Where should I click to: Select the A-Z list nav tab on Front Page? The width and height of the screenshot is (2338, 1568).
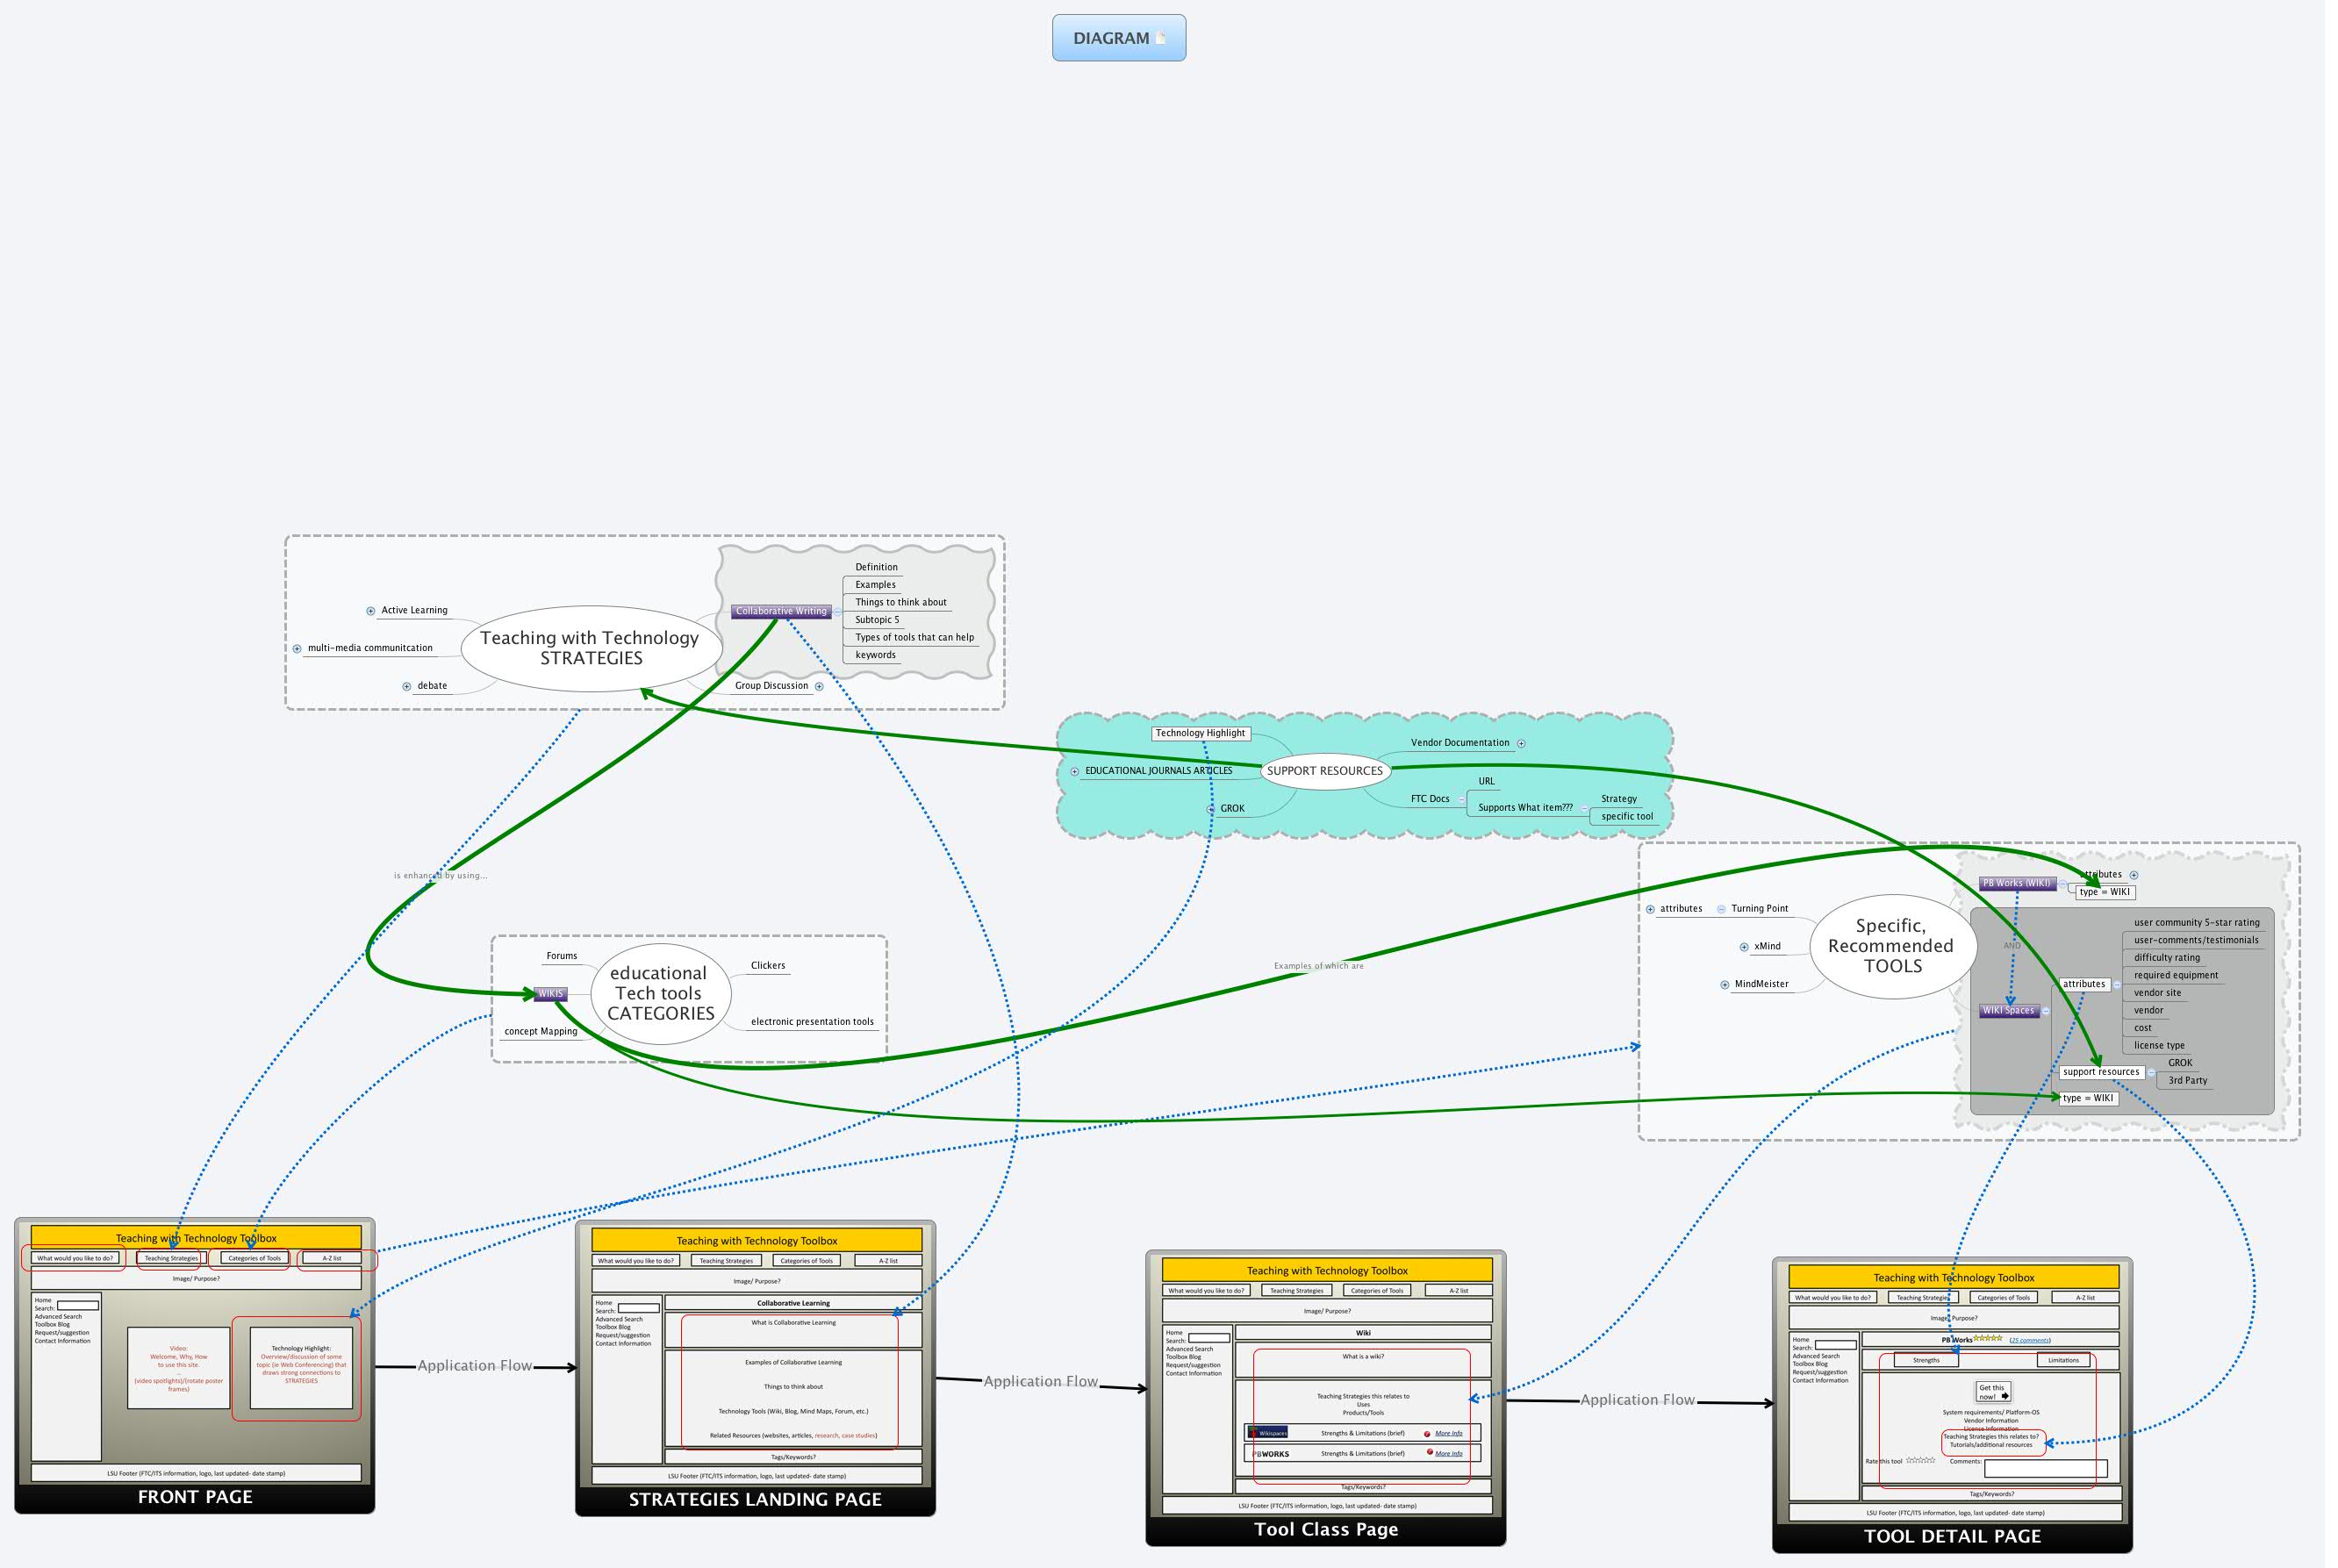331,1258
